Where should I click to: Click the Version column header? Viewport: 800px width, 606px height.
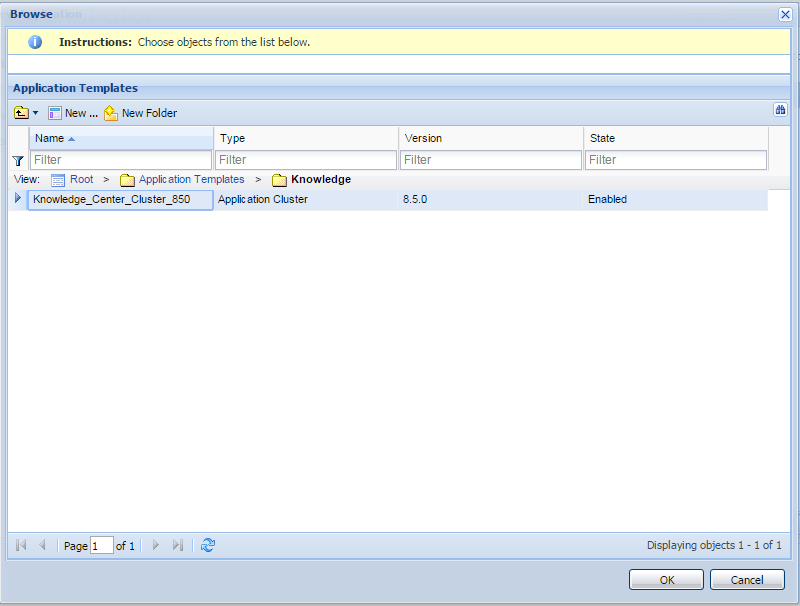pyautogui.click(x=423, y=138)
